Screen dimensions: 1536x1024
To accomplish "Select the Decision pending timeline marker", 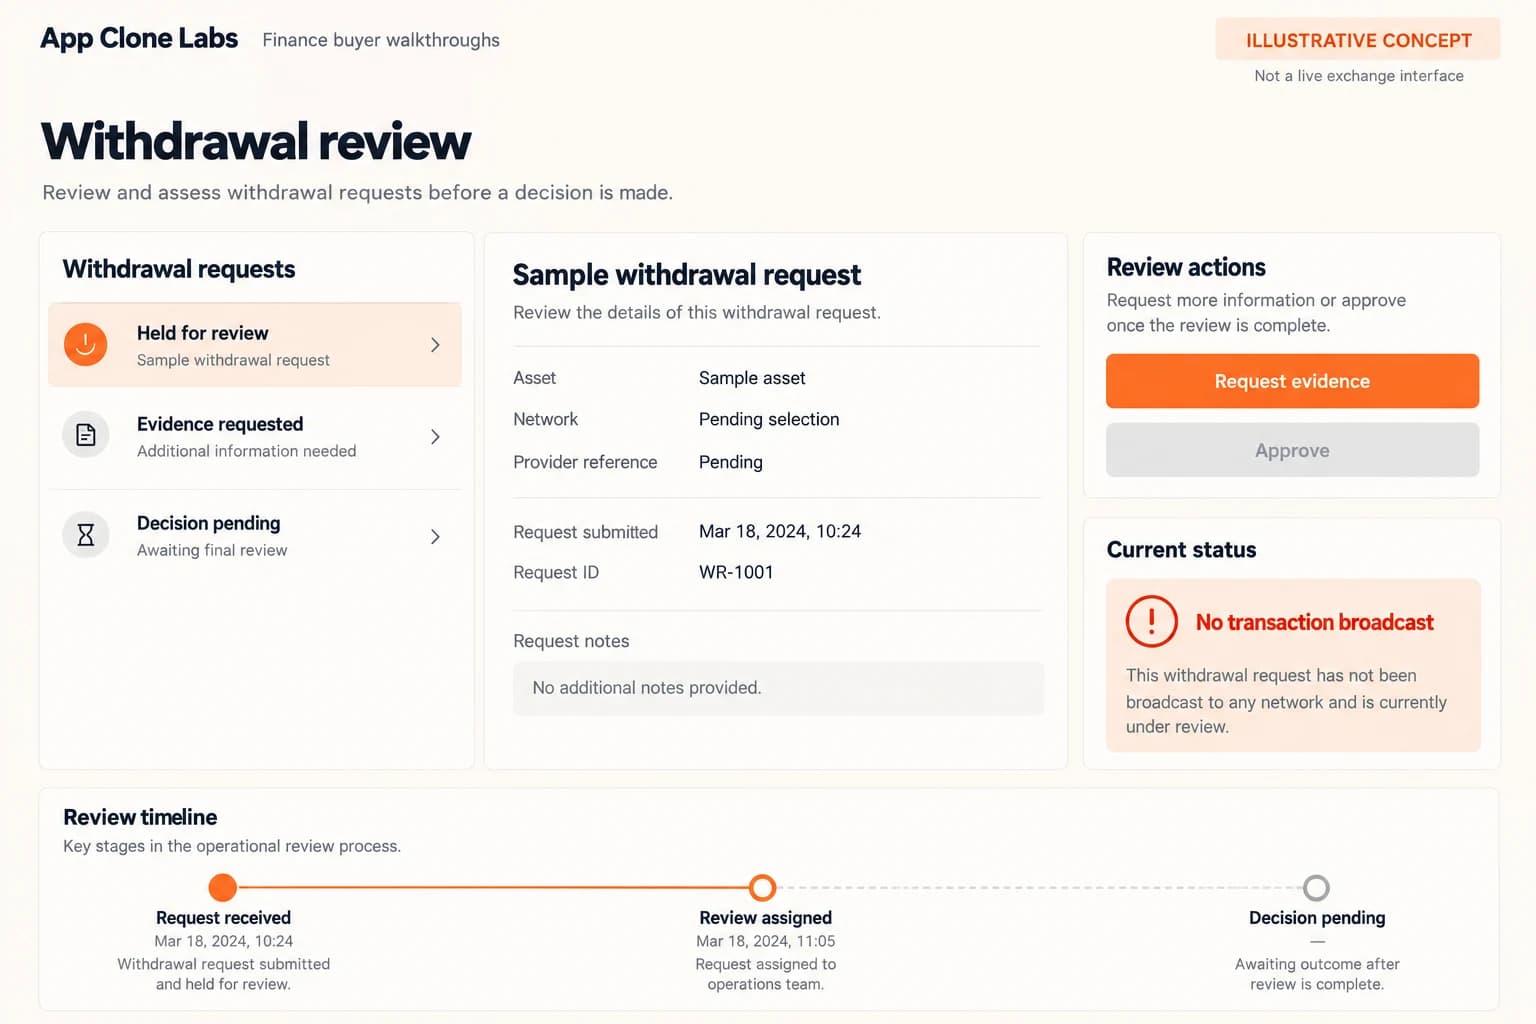I will [x=1317, y=887].
